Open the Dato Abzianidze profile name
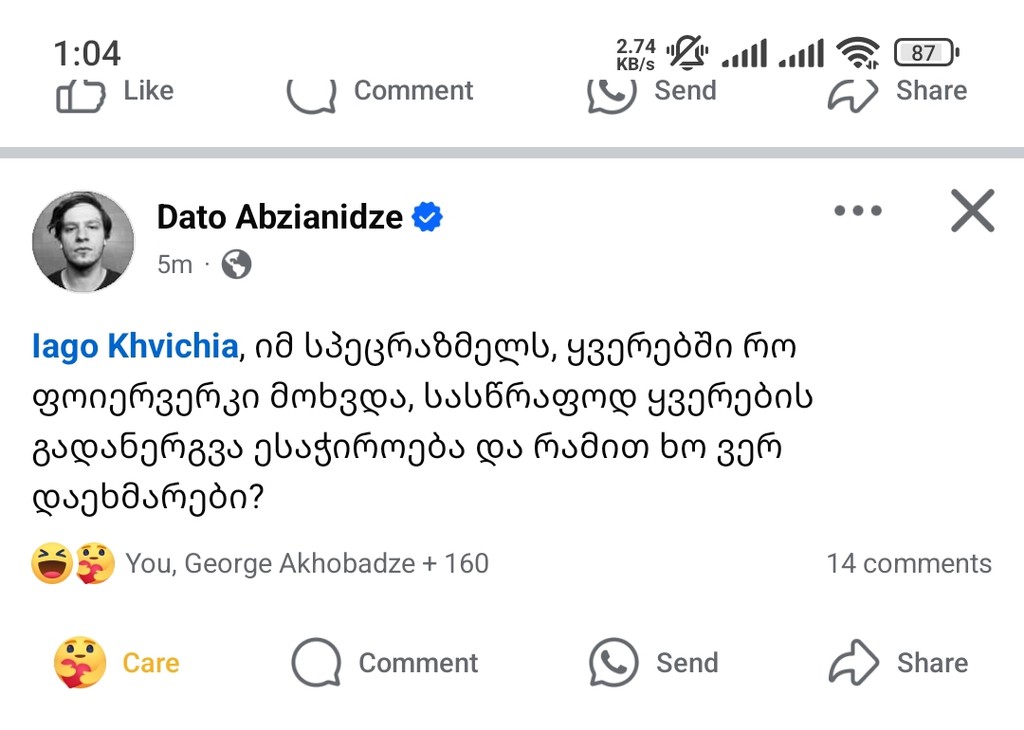 [x=279, y=217]
